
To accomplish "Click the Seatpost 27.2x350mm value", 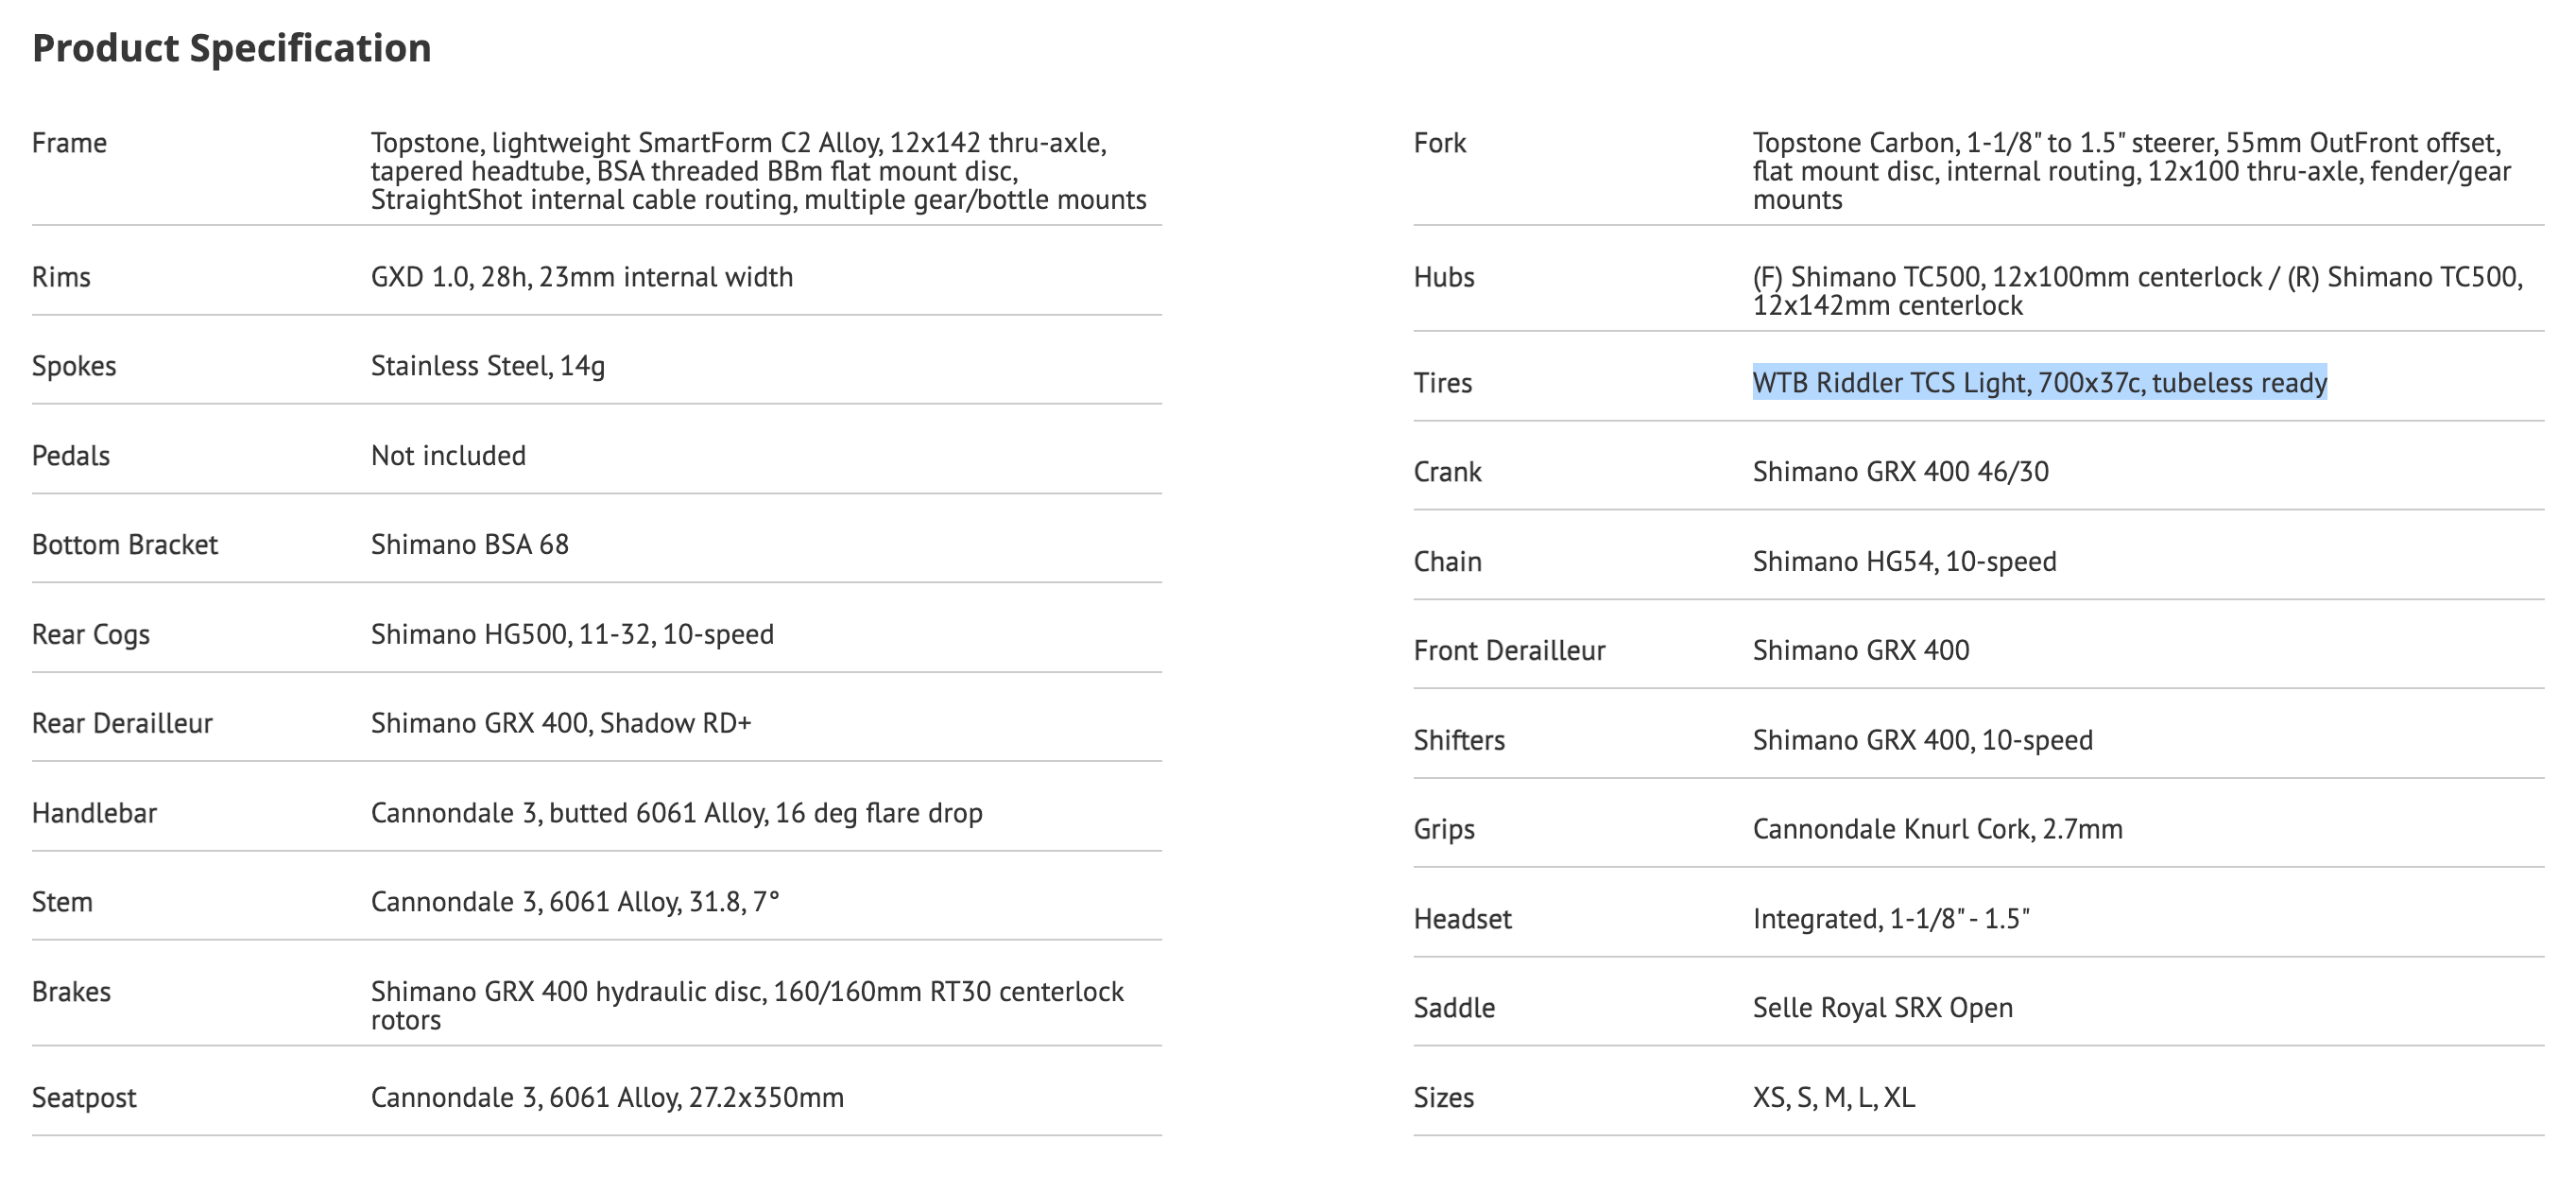I will coord(607,1097).
